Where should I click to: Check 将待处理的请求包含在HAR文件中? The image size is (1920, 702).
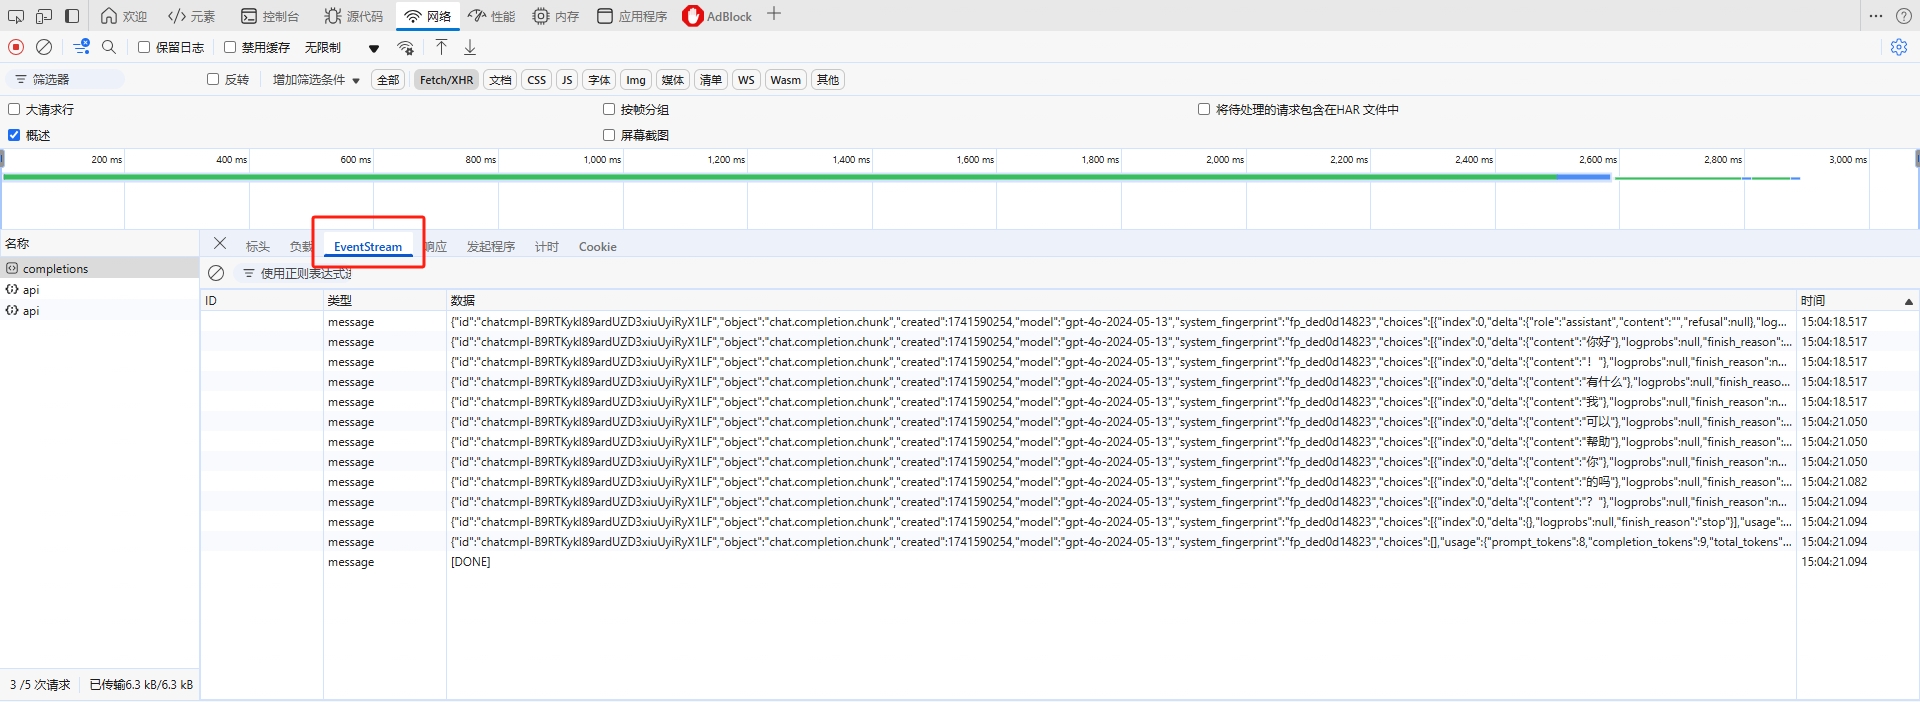tap(1204, 109)
